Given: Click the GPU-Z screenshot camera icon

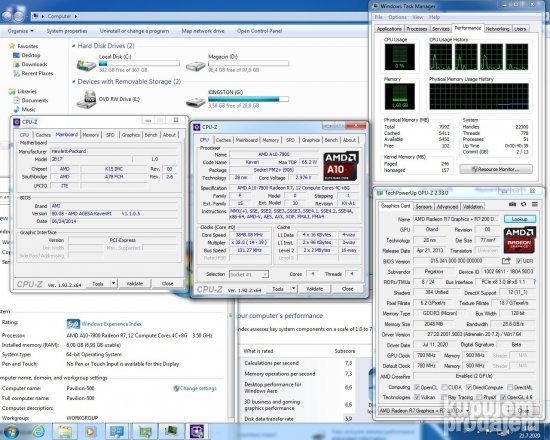Looking at the screenshot, I should [x=512, y=204].
